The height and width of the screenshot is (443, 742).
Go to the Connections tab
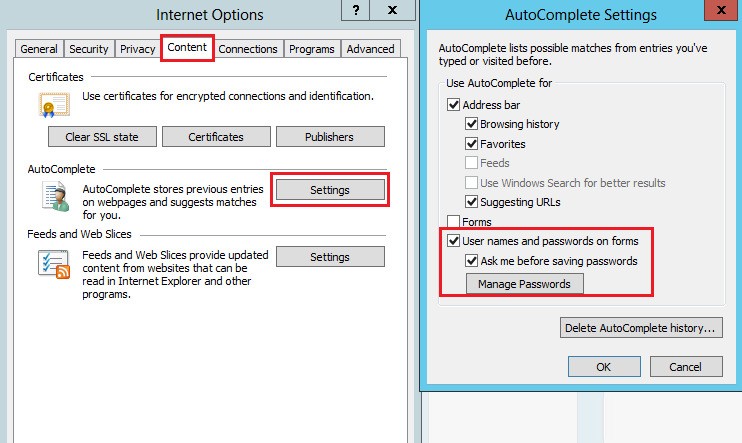(x=248, y=49)
